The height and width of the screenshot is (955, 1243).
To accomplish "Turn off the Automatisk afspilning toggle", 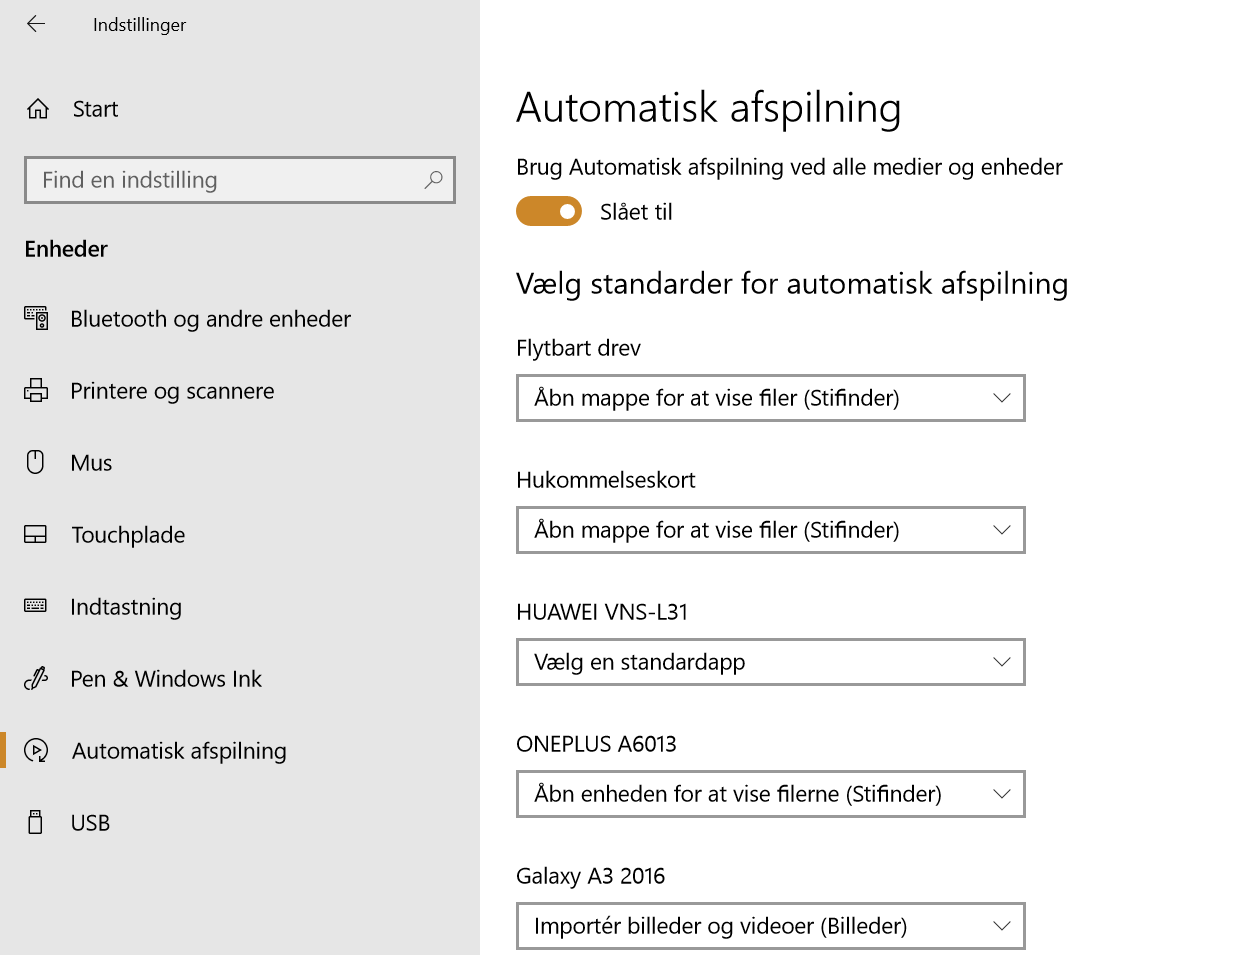I will point(549,211).
